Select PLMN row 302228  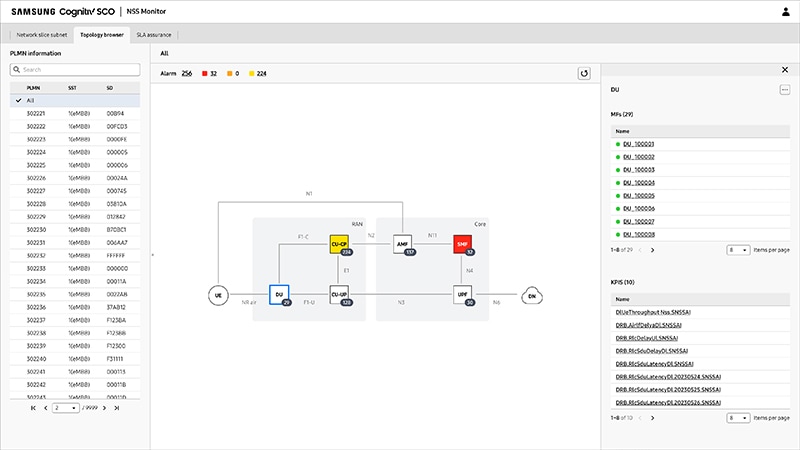(75, 204)
